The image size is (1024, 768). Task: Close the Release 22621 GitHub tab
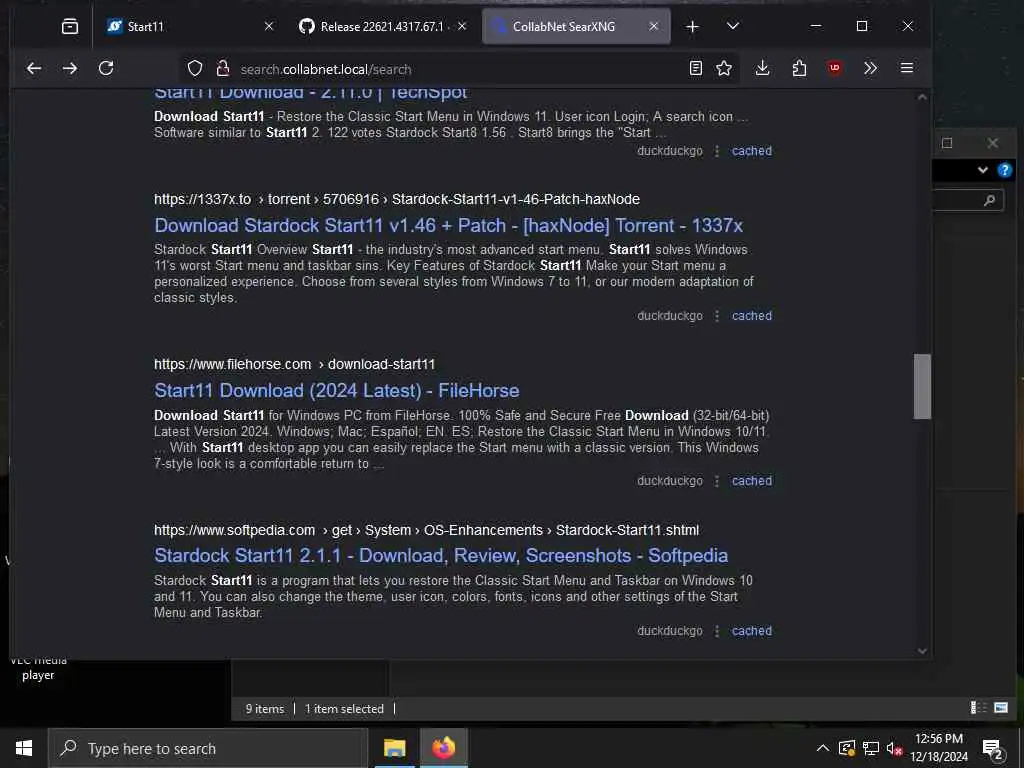tap(462, 26)
